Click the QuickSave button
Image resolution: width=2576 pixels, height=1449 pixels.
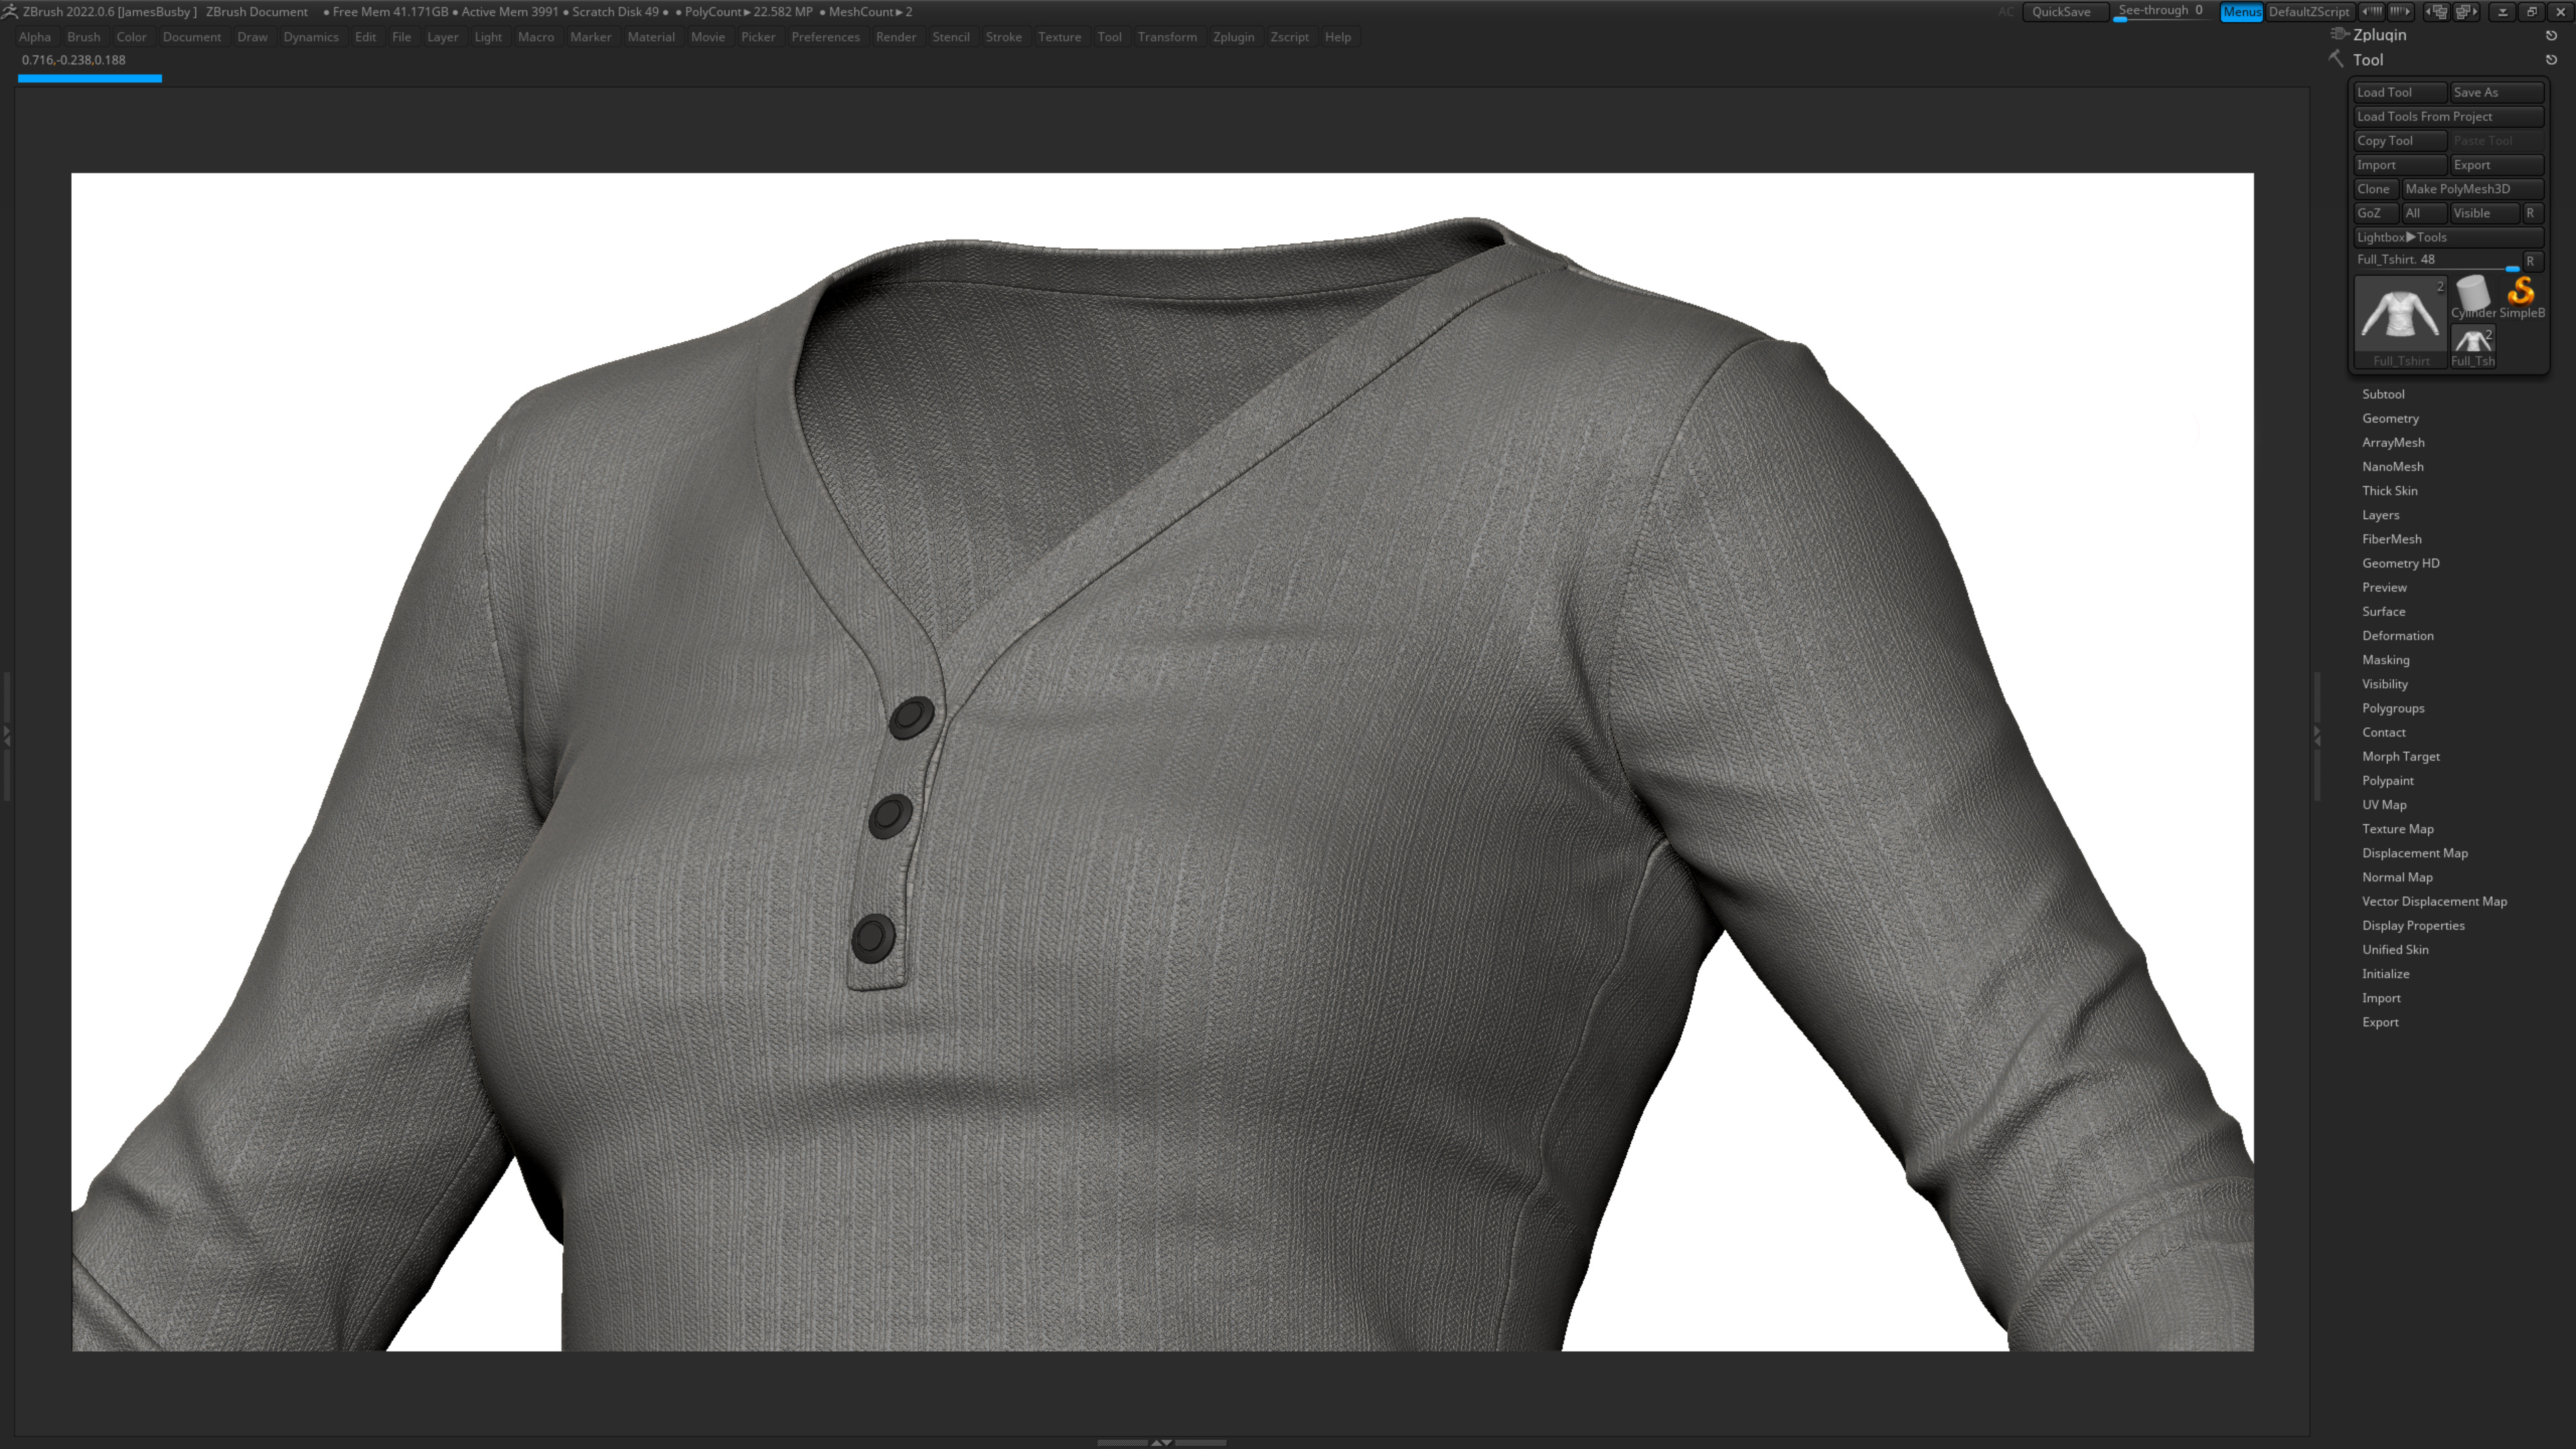(2061, 12)
